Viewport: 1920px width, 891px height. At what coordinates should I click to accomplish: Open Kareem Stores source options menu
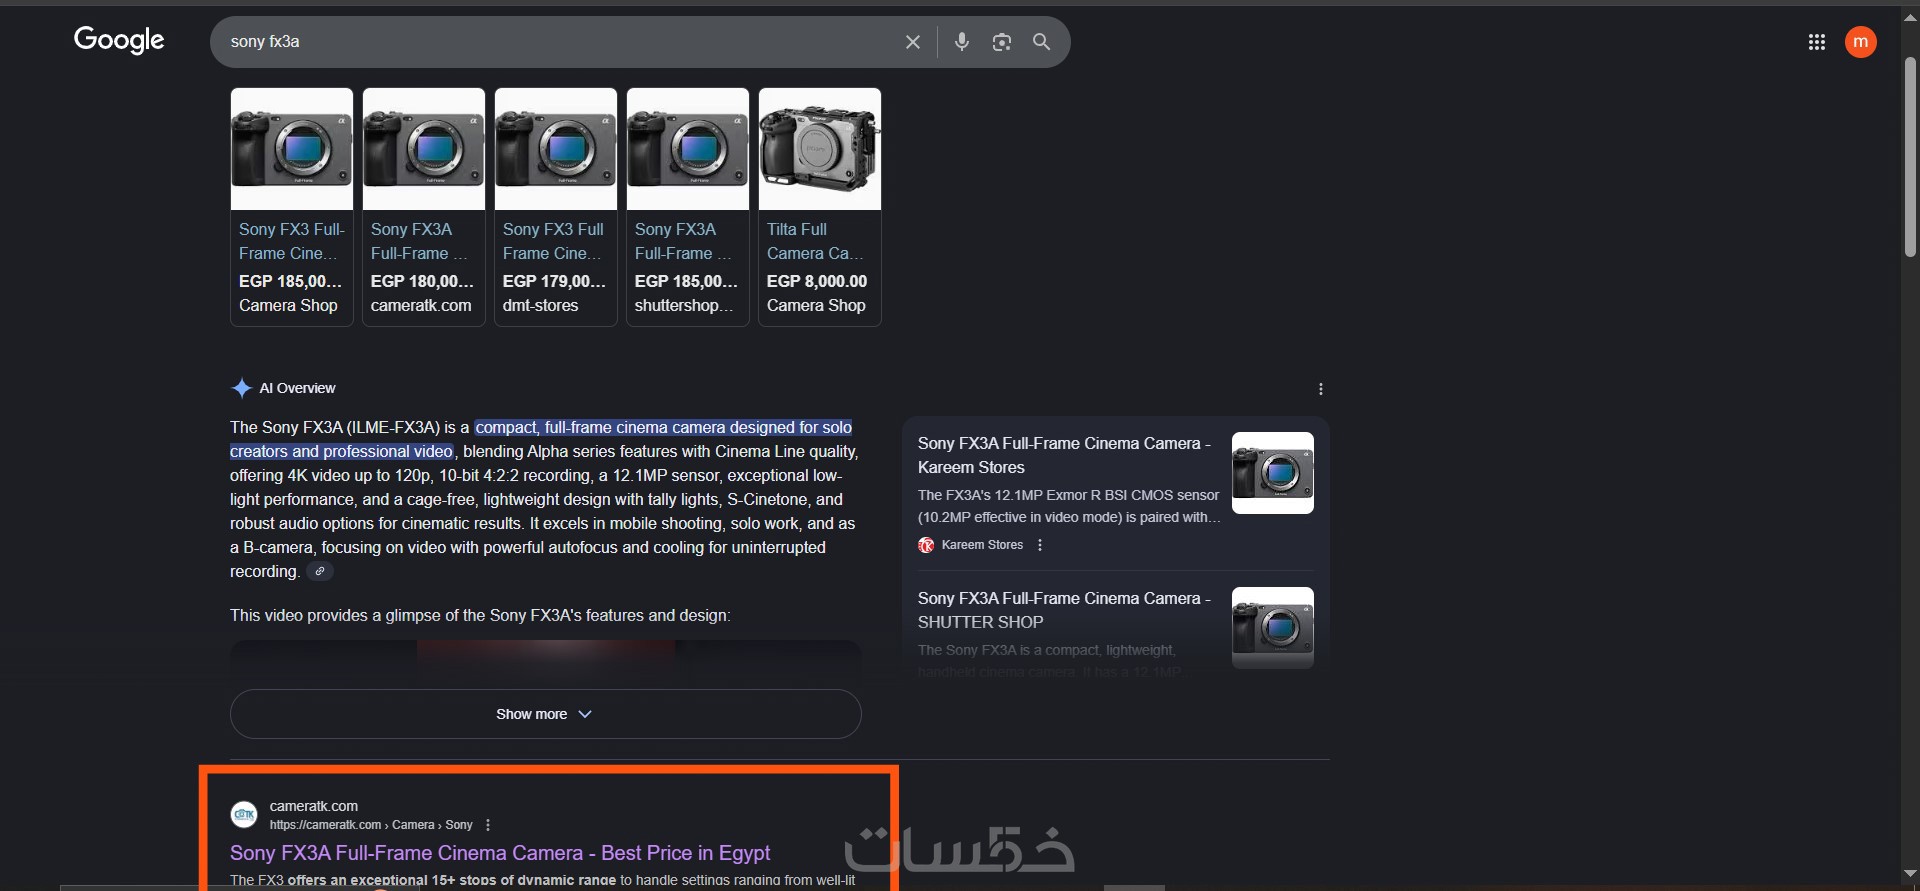pos(1040,545)
